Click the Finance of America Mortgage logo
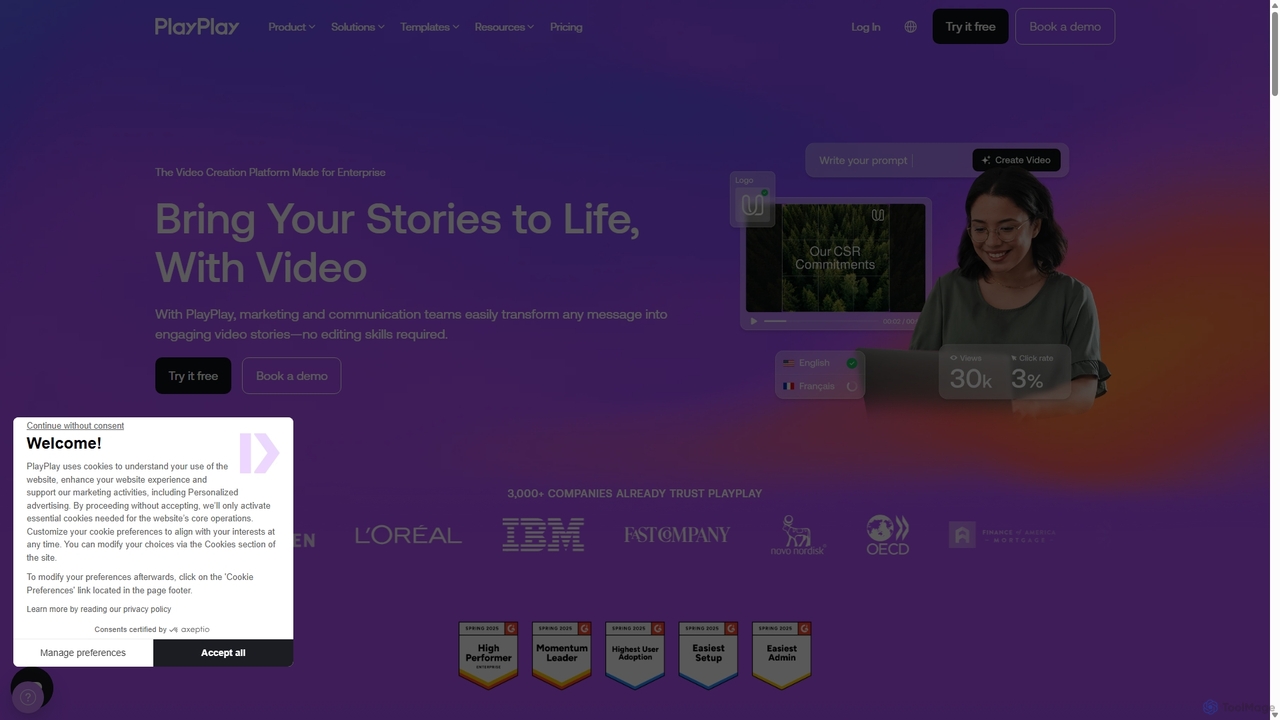The width and height of the screenshot is (1280, 720). (x=1002, y=535)
